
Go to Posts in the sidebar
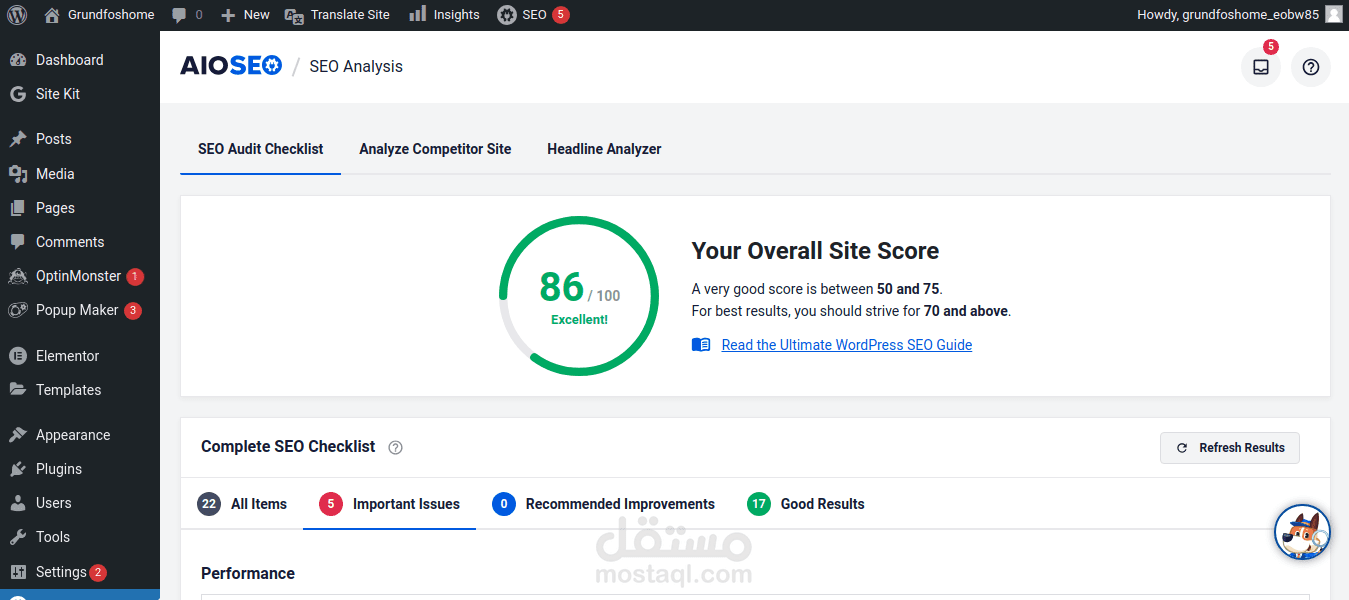[80, 139]
